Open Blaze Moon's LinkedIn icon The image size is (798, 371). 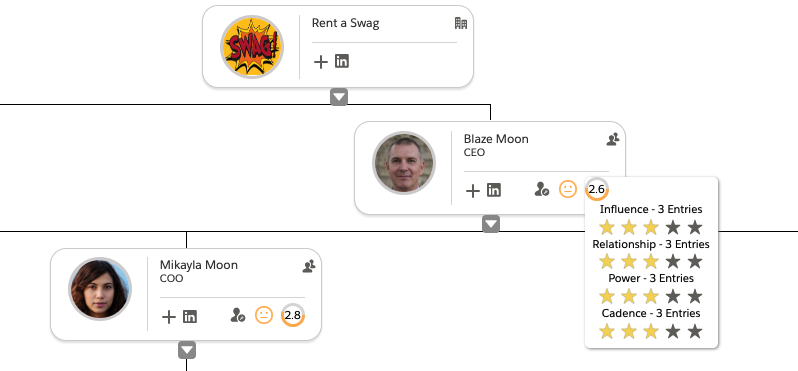click(x=494, y=190)
